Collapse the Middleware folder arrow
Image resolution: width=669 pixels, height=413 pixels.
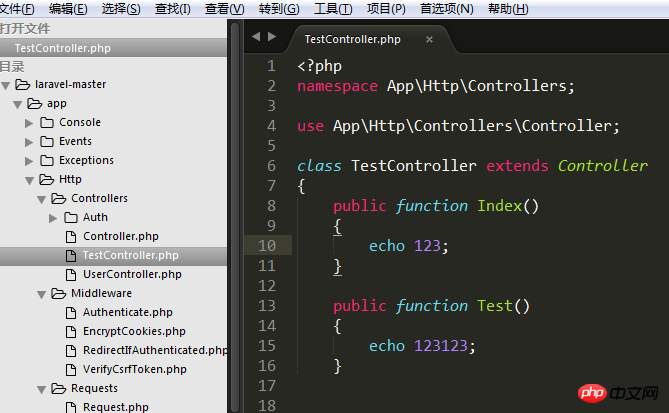(41, 294)
